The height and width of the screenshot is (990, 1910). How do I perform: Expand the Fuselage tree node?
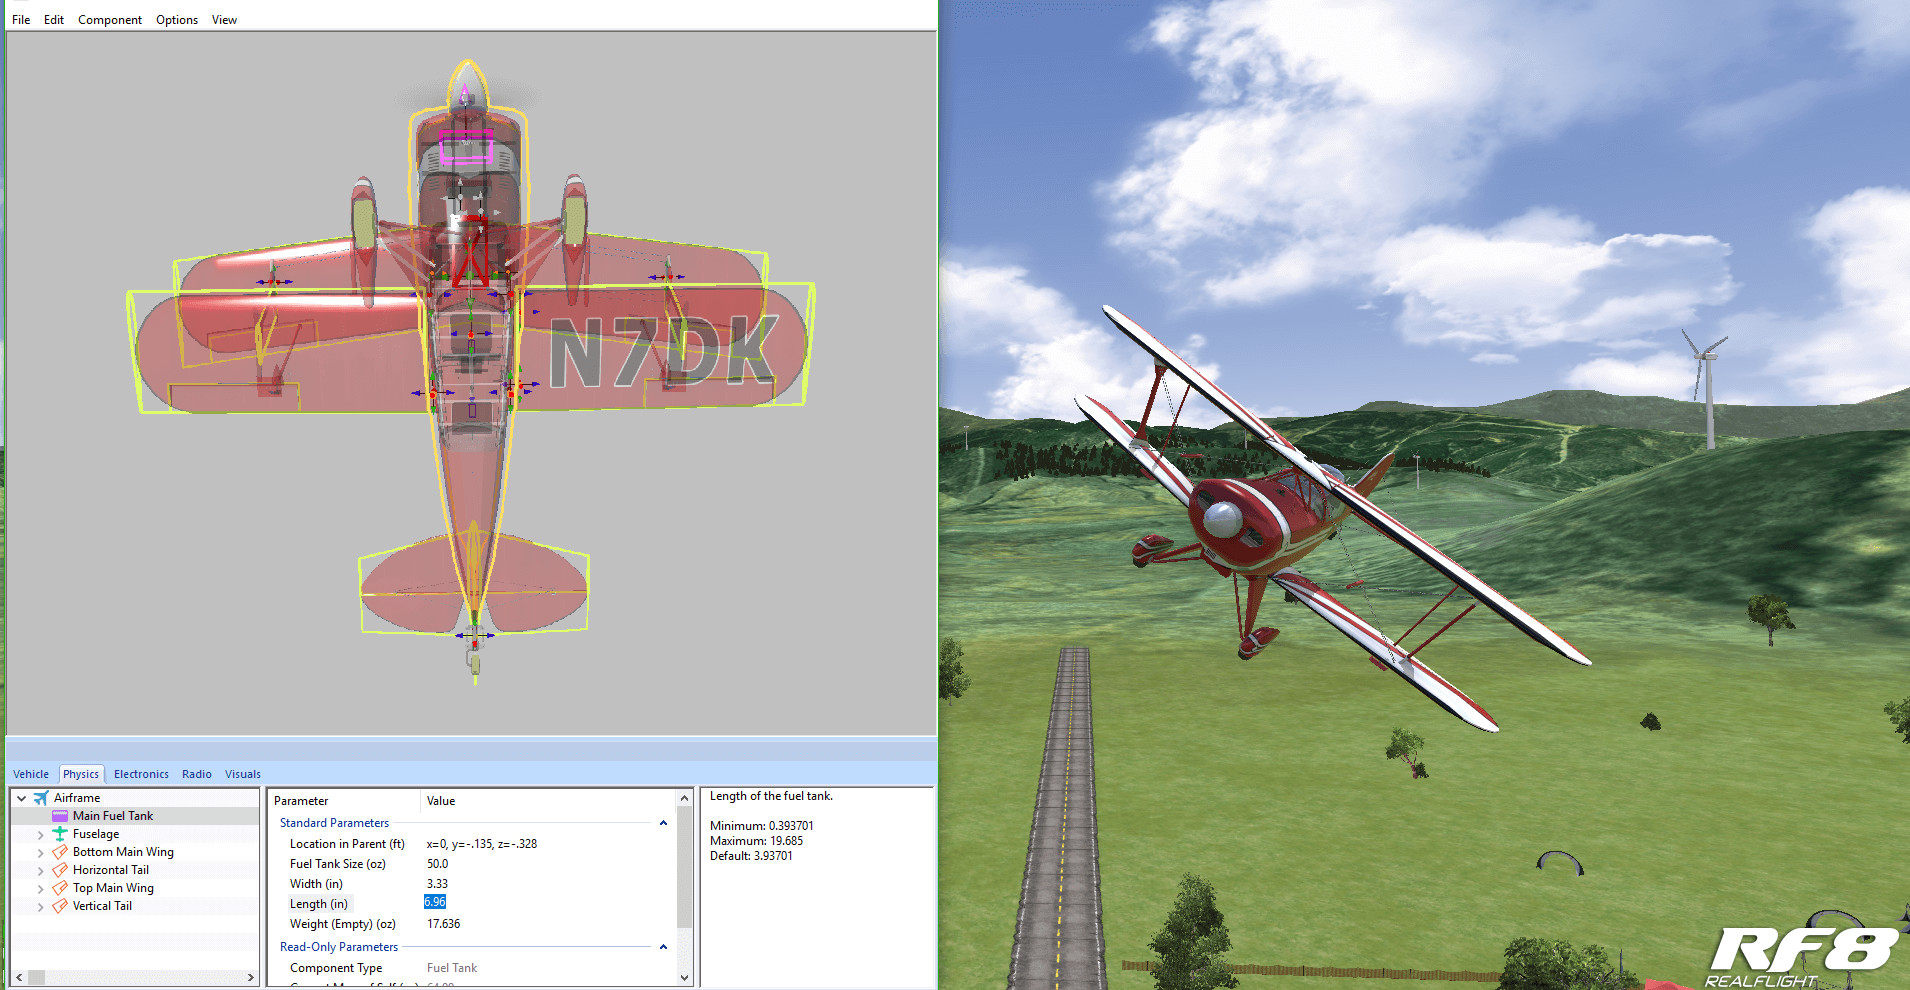tap(40, 833)
